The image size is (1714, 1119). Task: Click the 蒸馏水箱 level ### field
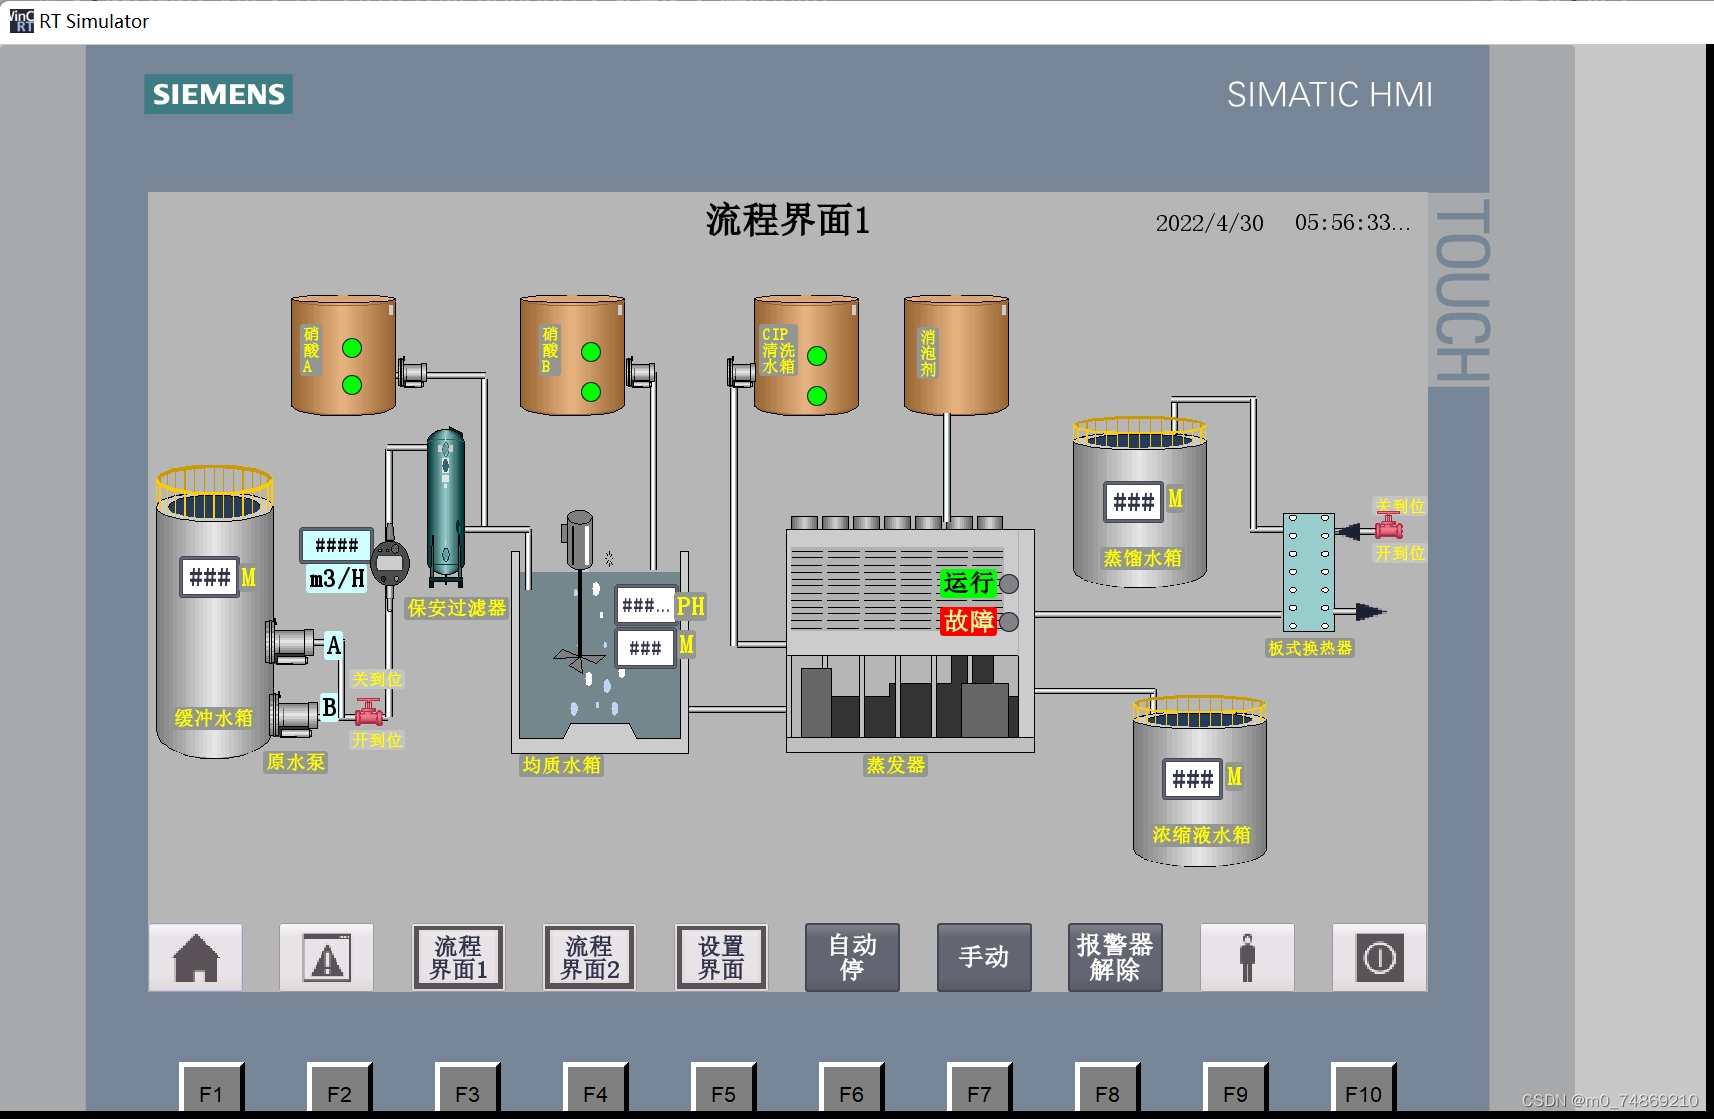click(x=1134, y=502)
